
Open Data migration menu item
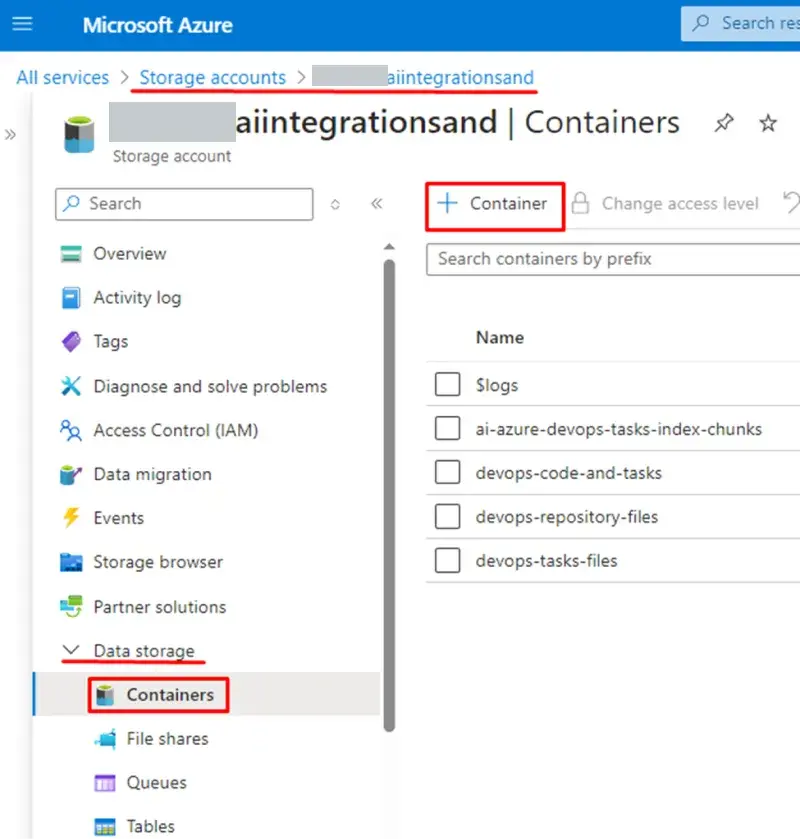tap(153, 474)
